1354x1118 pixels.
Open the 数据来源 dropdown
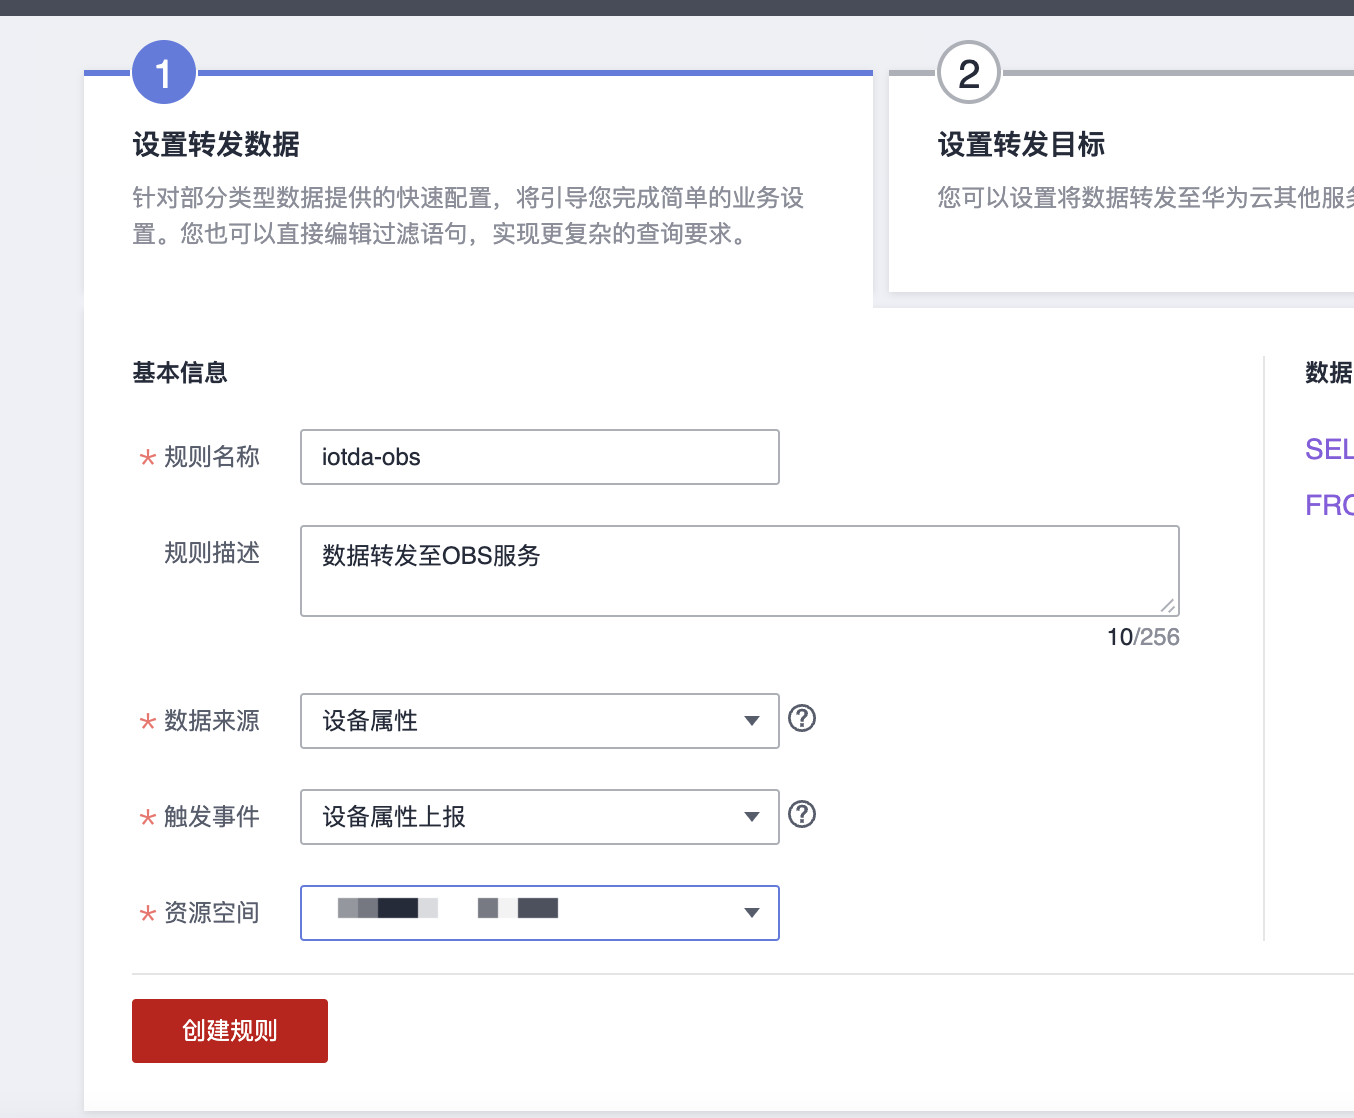(539, 721)
